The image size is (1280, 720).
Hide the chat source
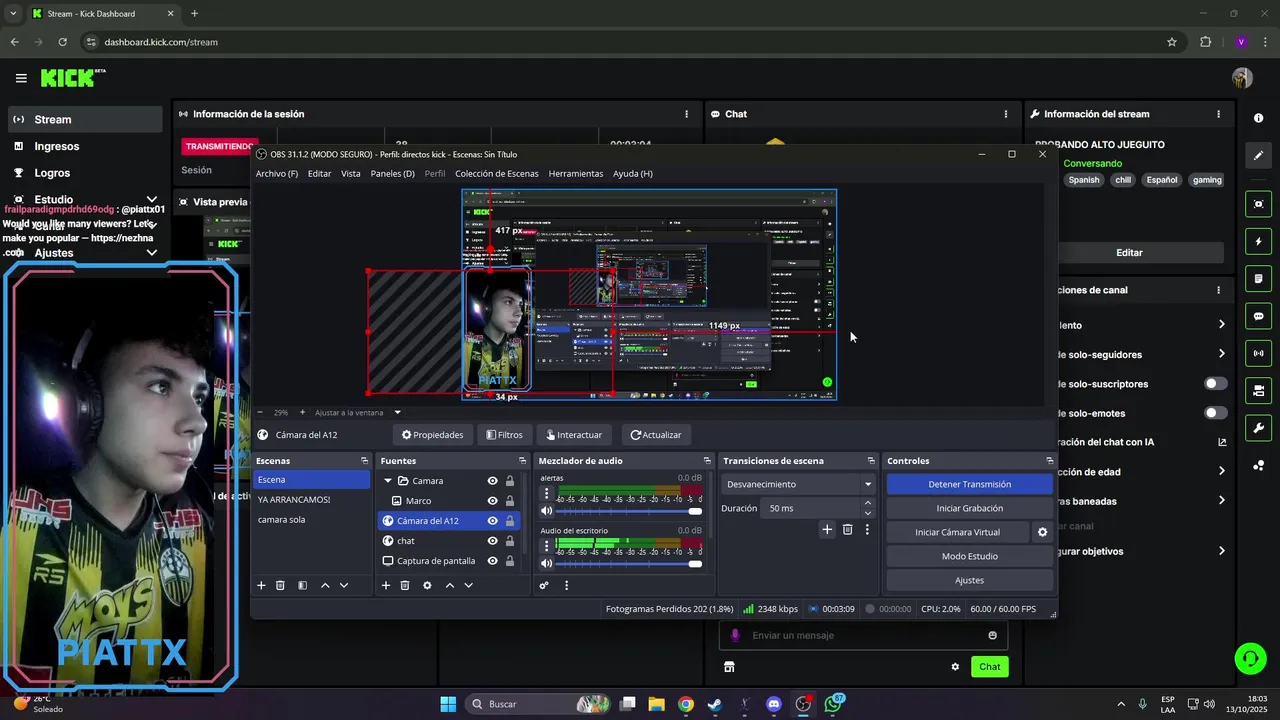(492, 541)
